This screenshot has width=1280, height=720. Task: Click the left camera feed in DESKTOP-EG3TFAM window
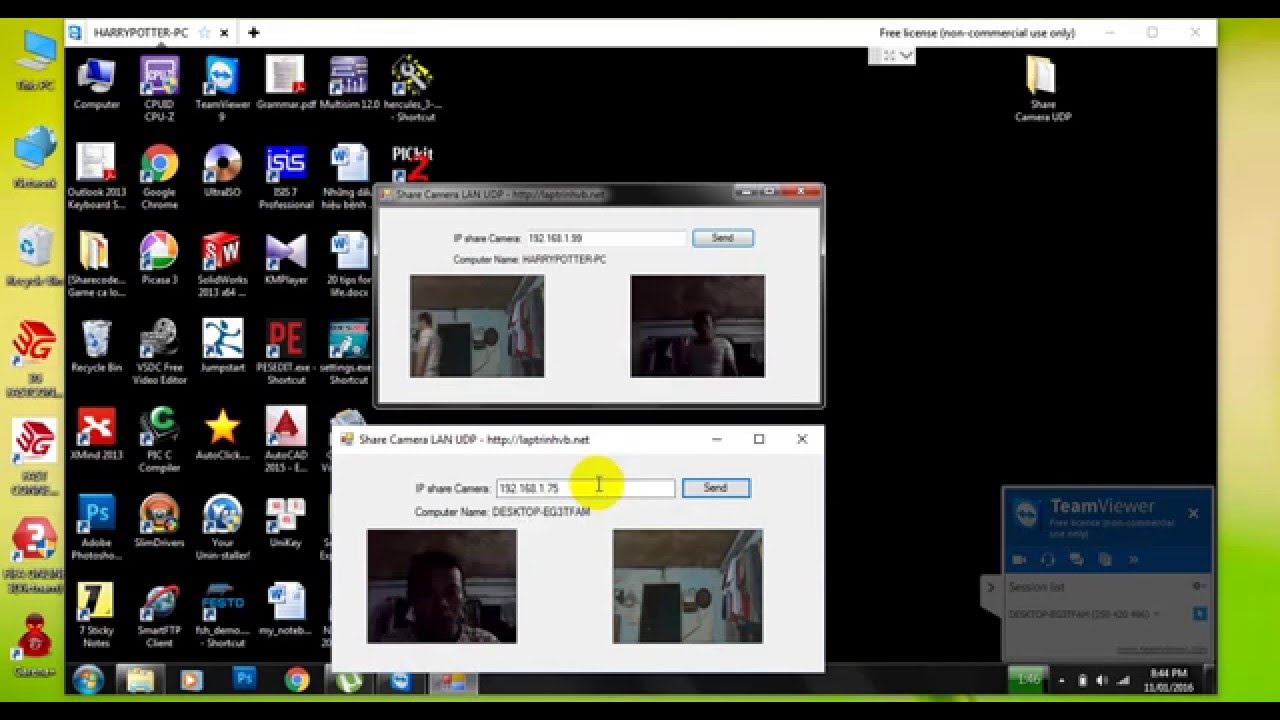(442, 586)
